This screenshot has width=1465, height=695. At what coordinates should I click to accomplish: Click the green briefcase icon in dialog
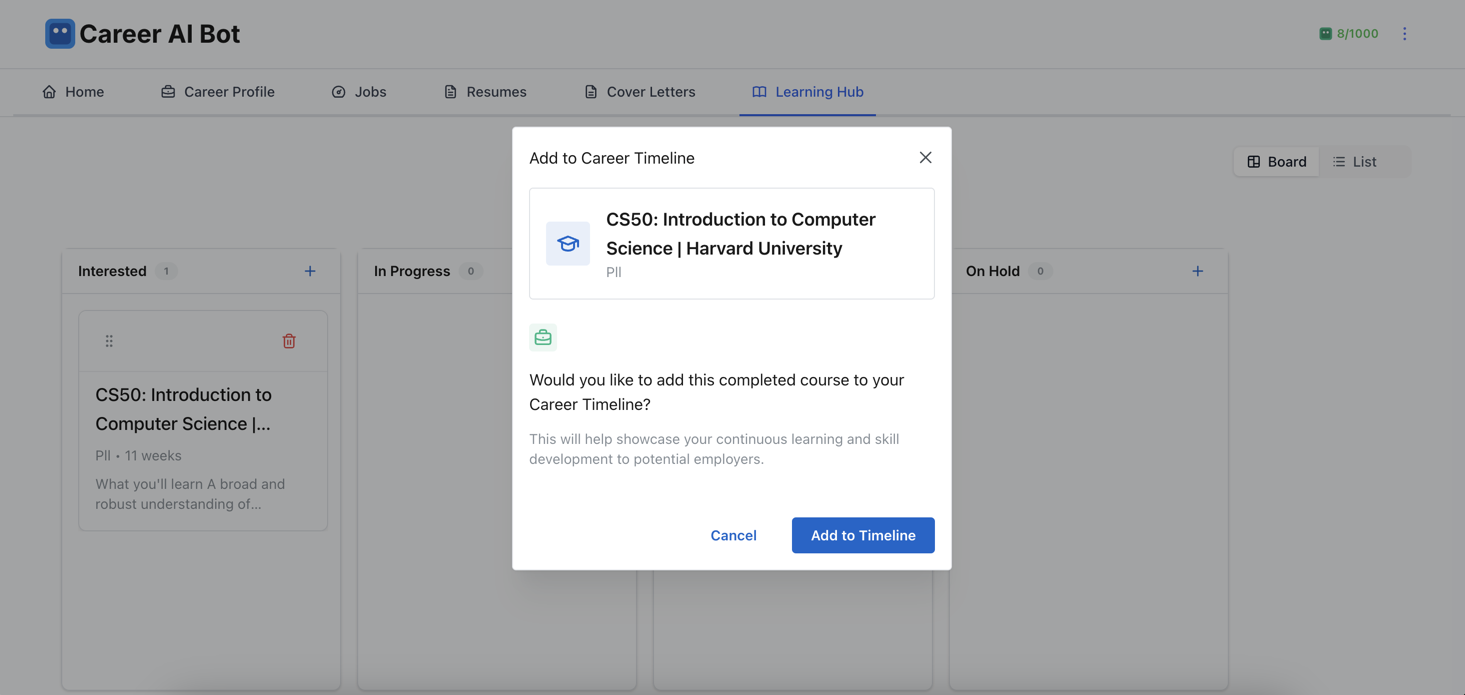543,338
